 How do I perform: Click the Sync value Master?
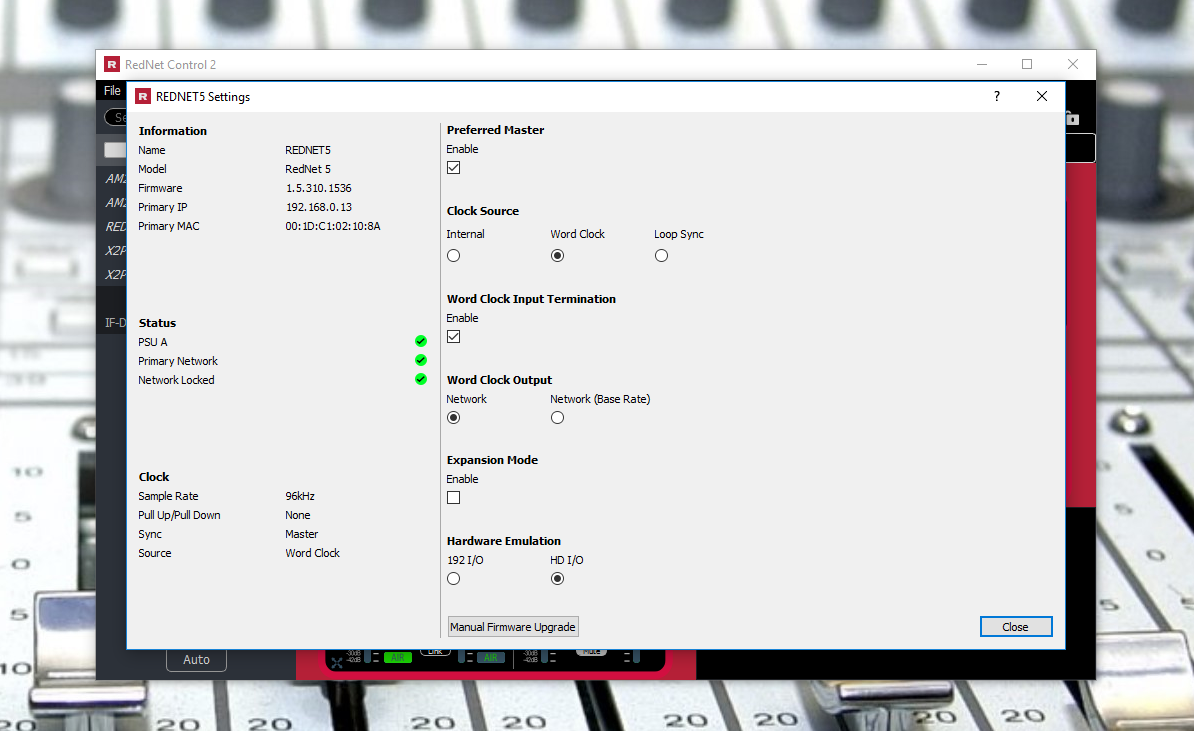[x=302, y=534]
